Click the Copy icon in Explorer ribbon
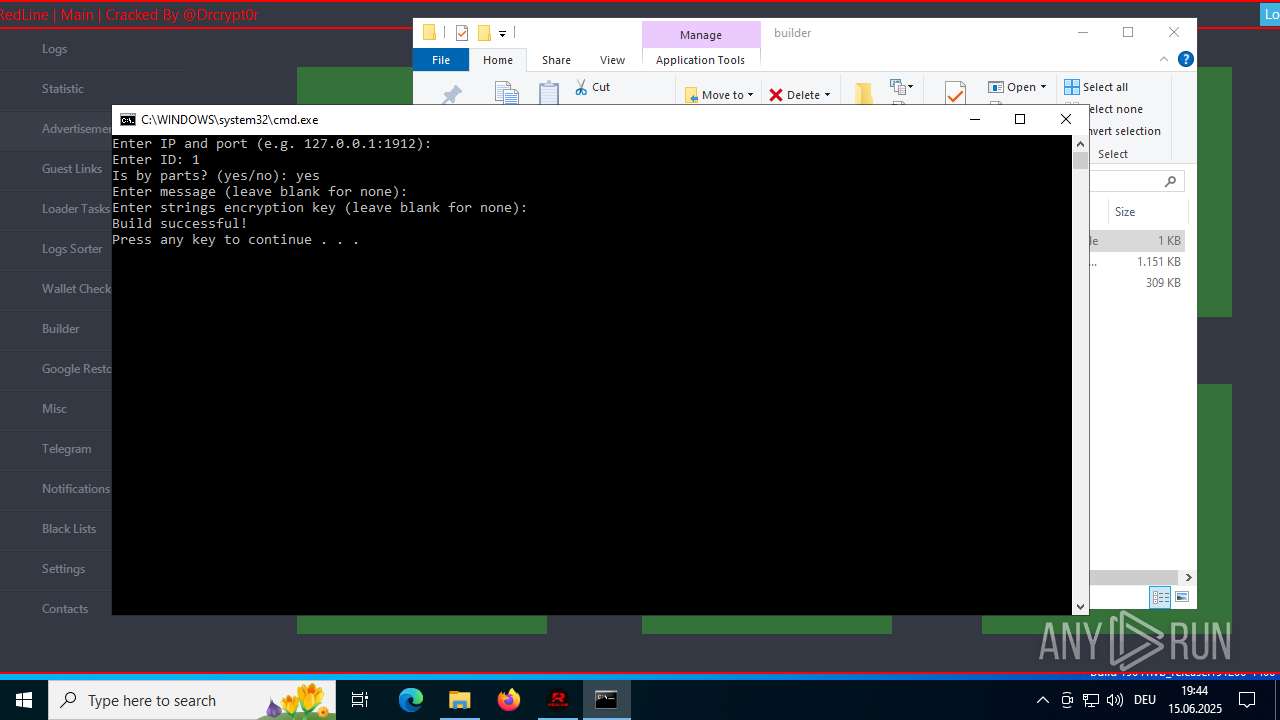This screenshot has width=1280, height=720. coord(506,94)
